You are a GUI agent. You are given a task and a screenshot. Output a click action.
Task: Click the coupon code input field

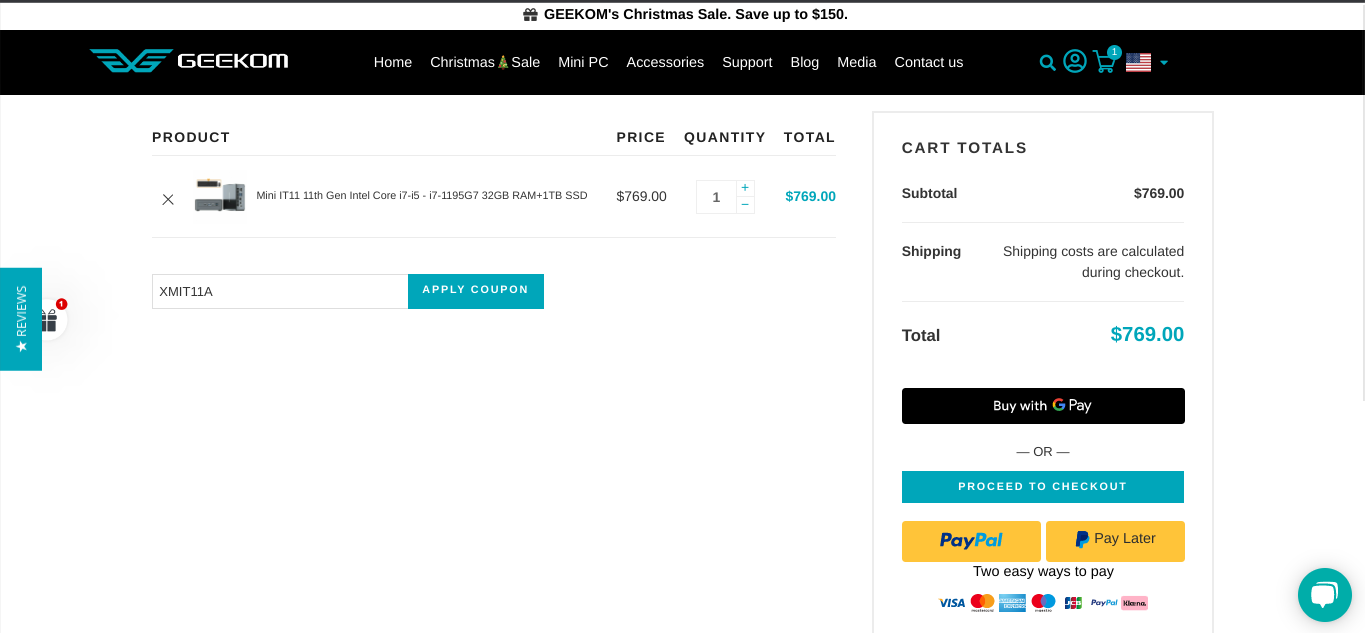pos(280,291)
